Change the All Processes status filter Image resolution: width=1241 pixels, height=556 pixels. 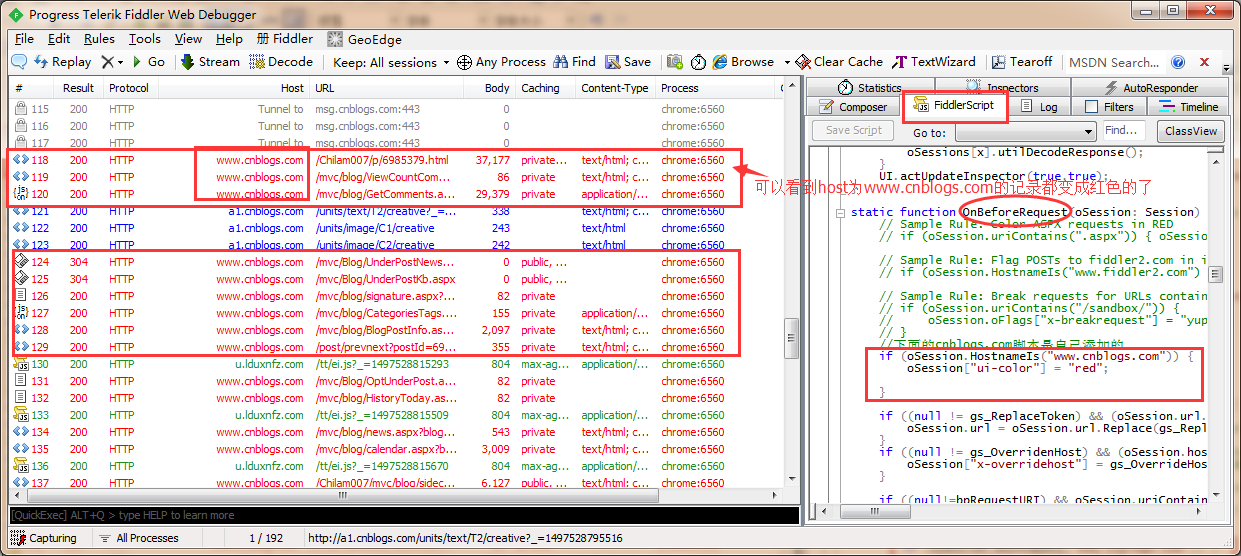tap(139, 538)
